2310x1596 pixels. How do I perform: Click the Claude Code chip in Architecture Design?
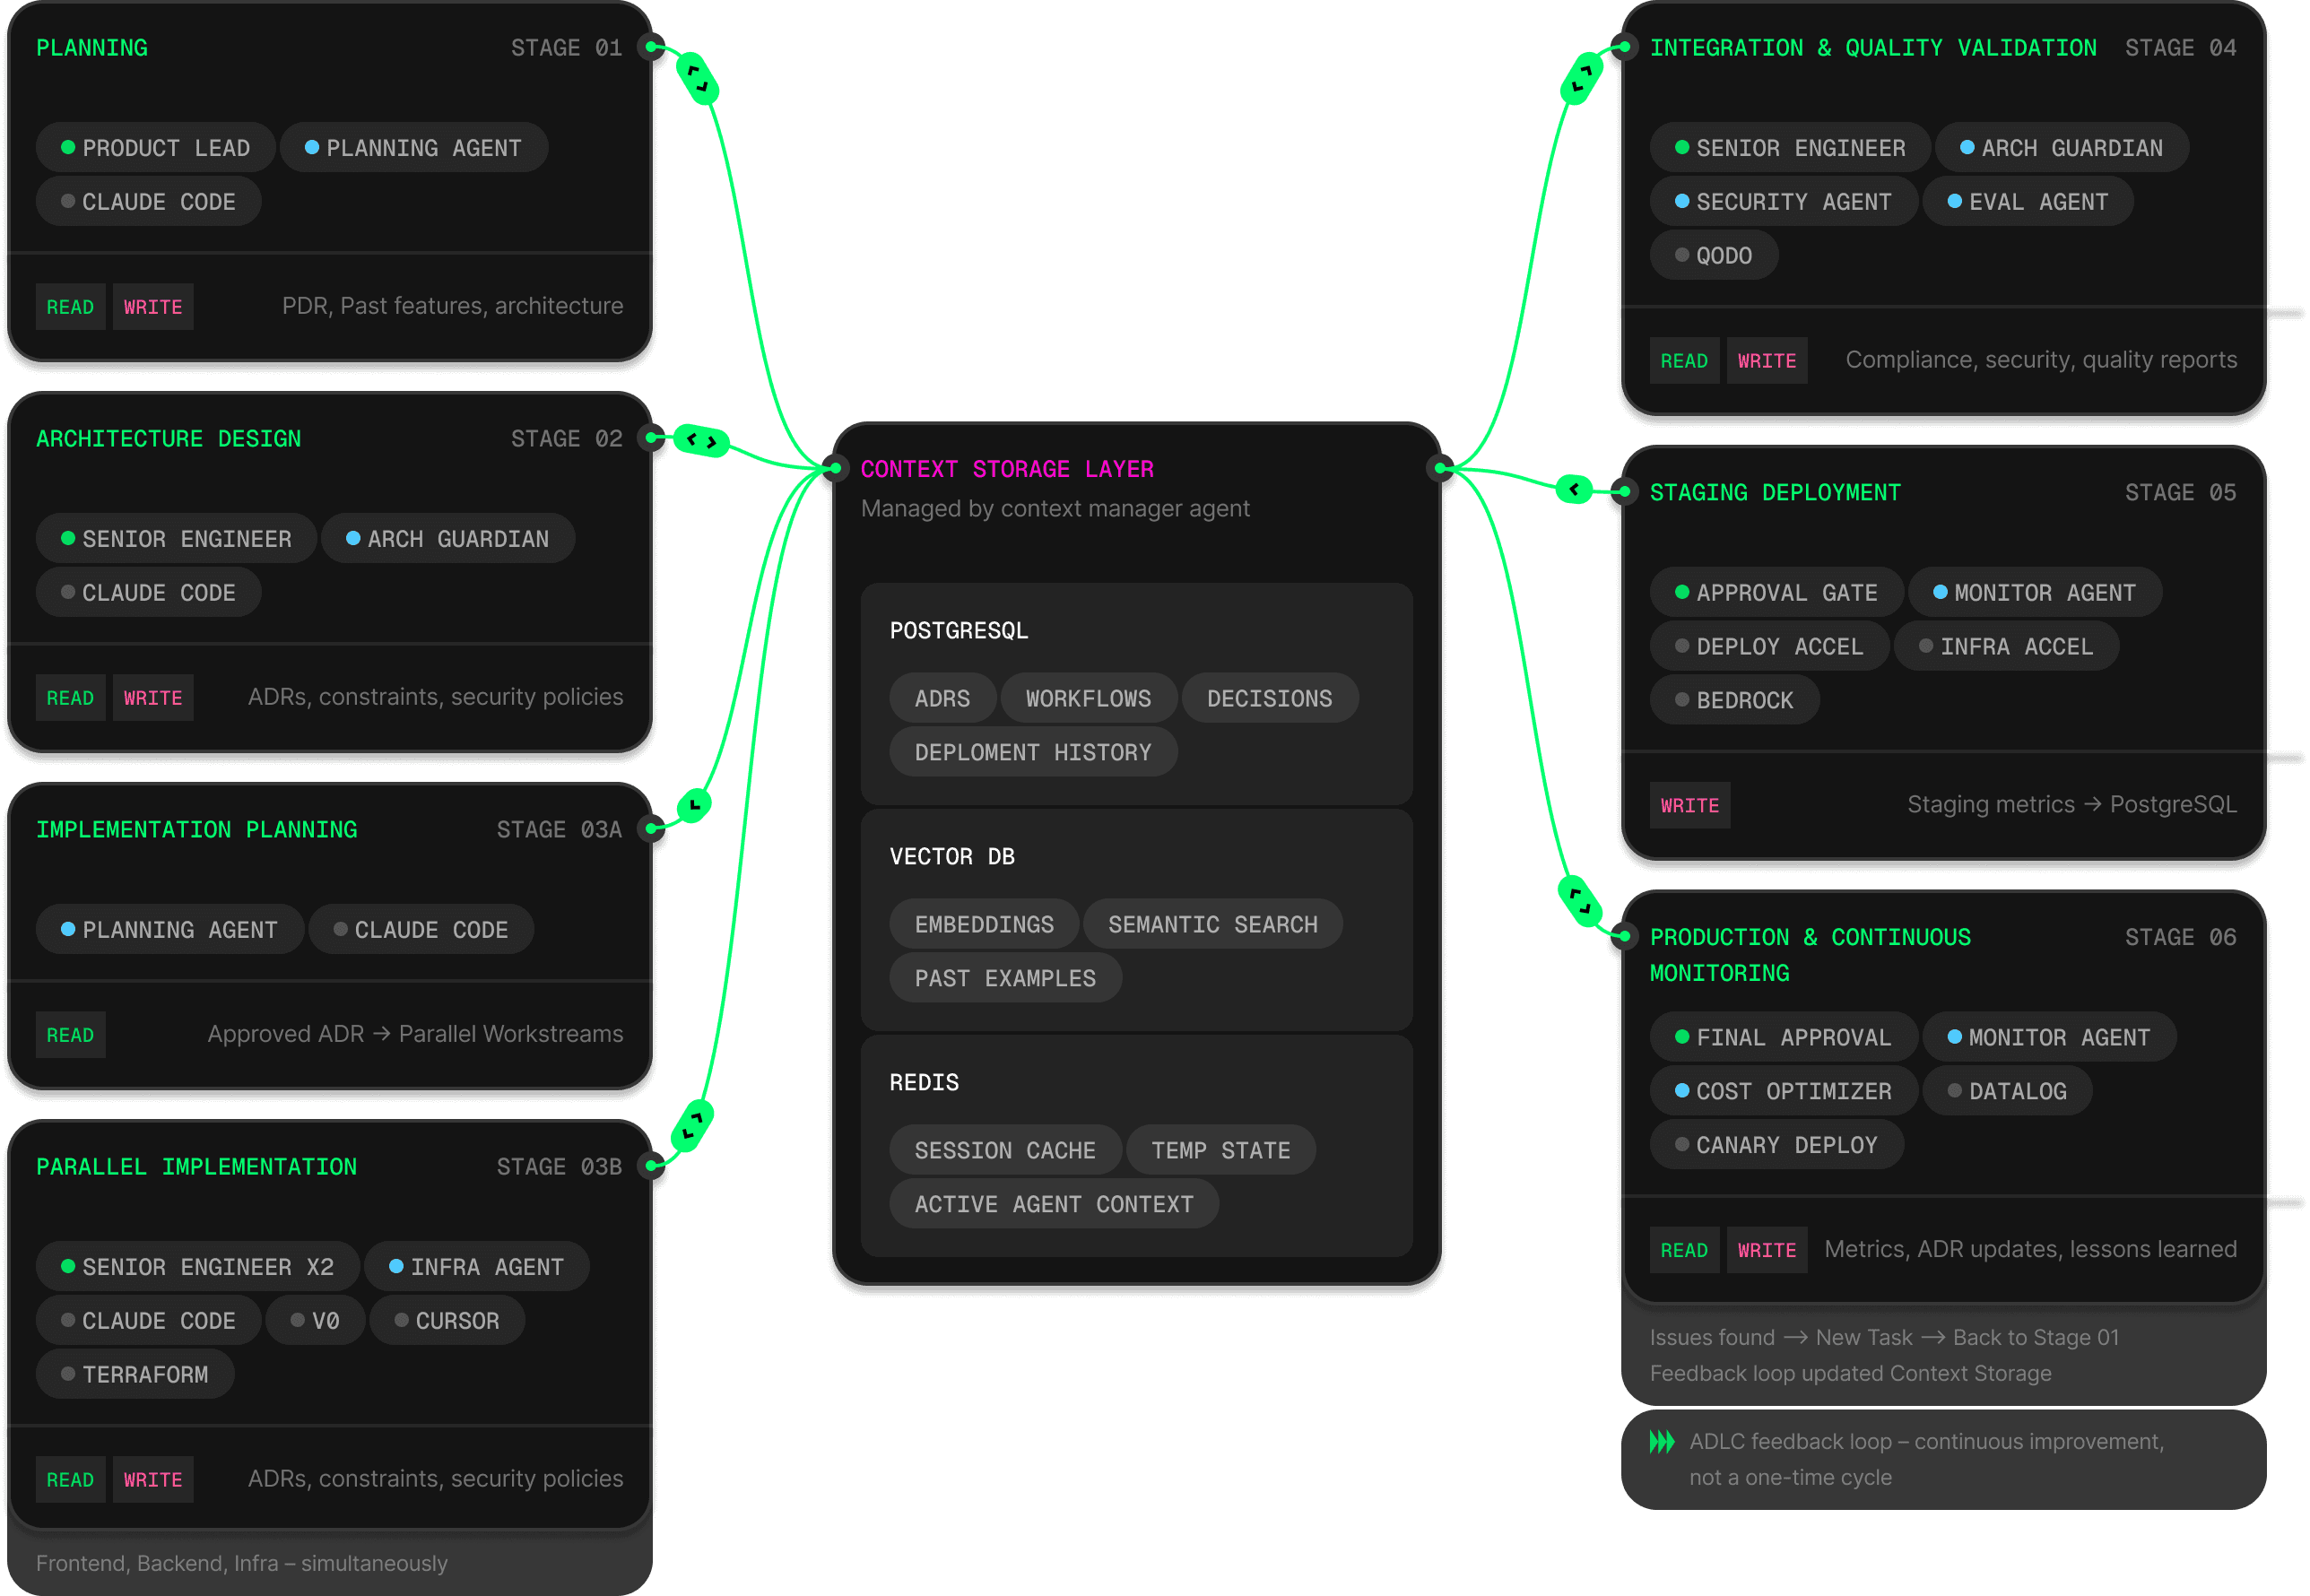pyautogui.click(x=148, y=593)
